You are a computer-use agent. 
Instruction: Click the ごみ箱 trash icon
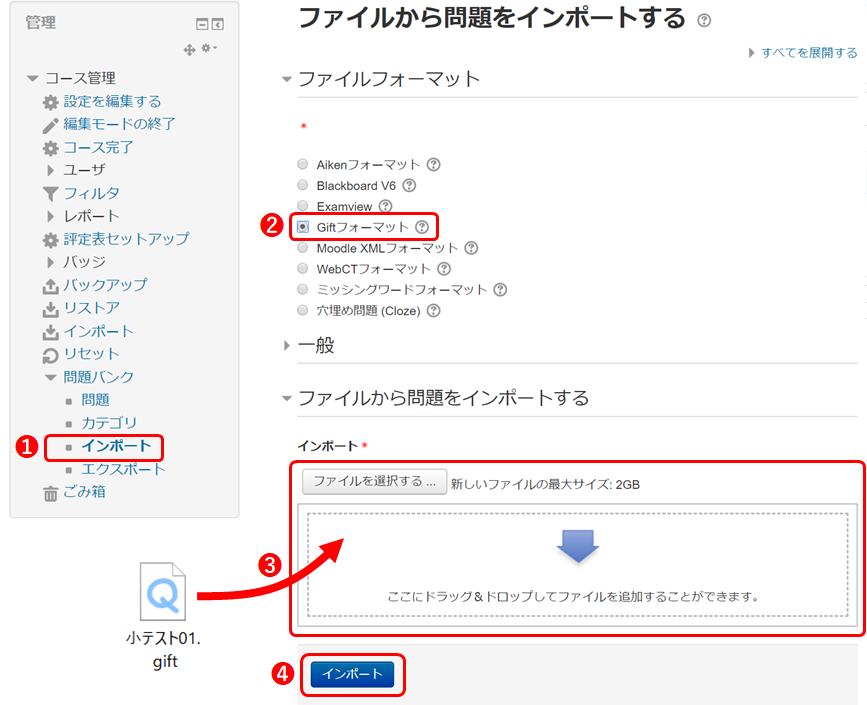(x=50, y=493)
